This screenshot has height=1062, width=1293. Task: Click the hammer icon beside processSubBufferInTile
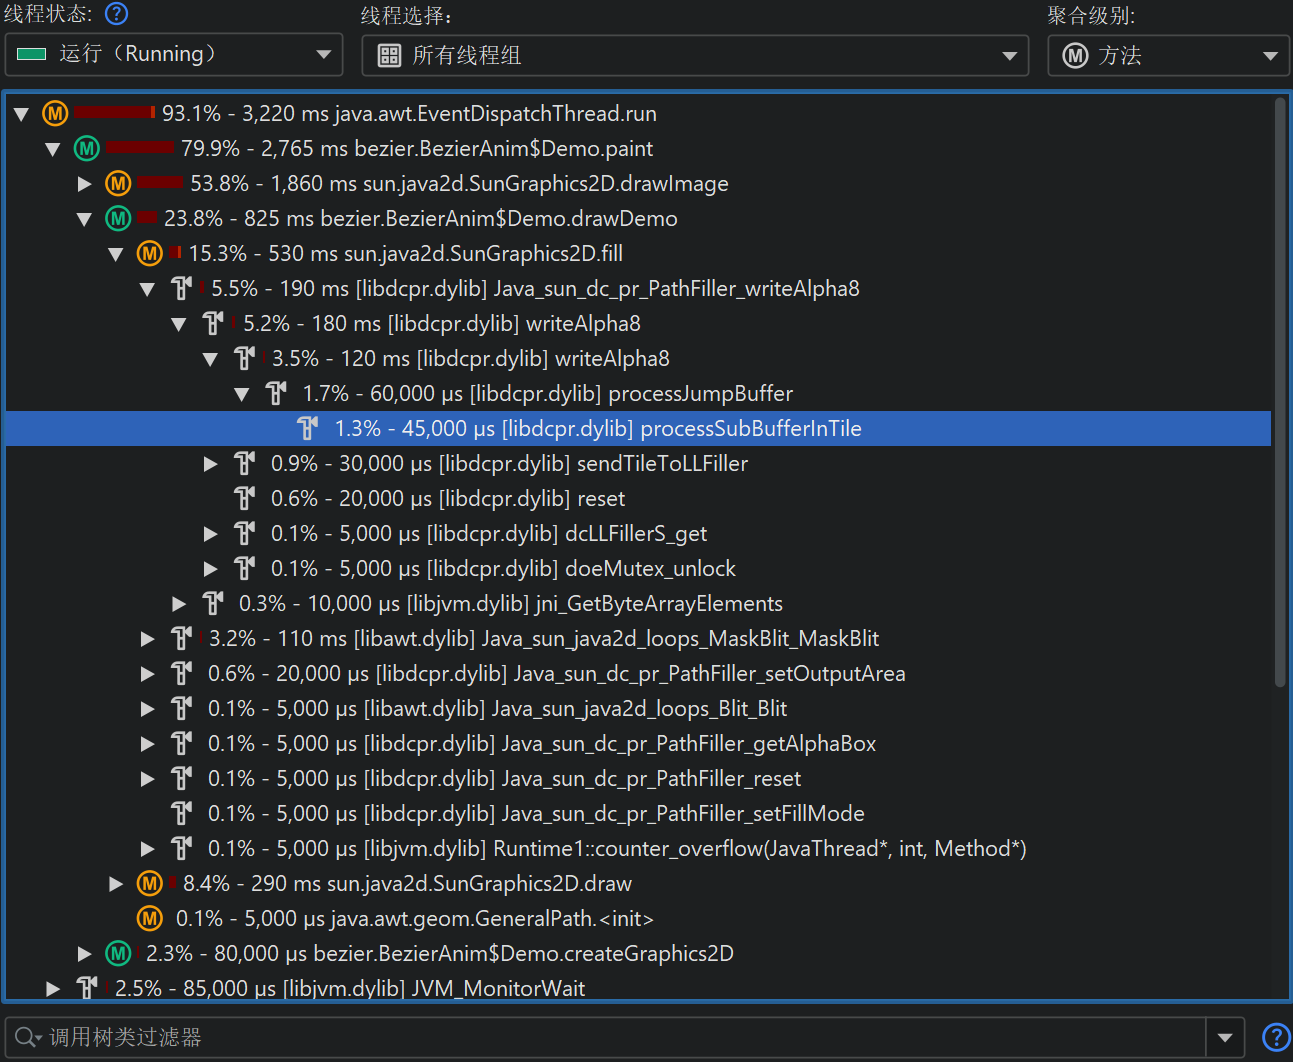coord(308,429)
